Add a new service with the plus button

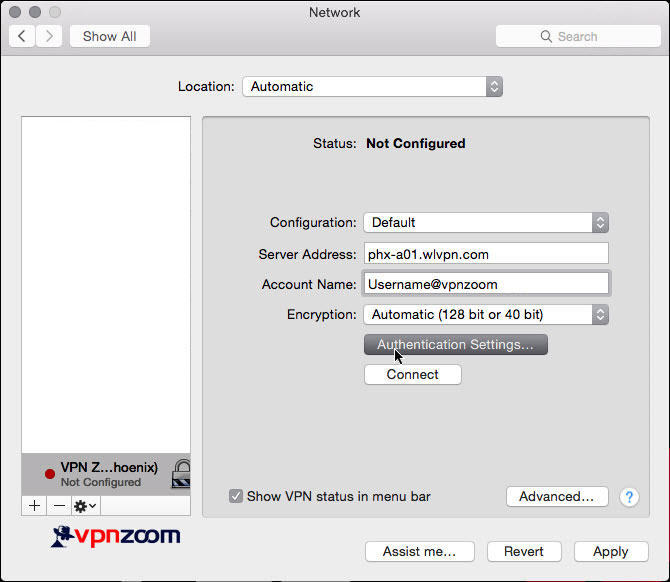35,506
